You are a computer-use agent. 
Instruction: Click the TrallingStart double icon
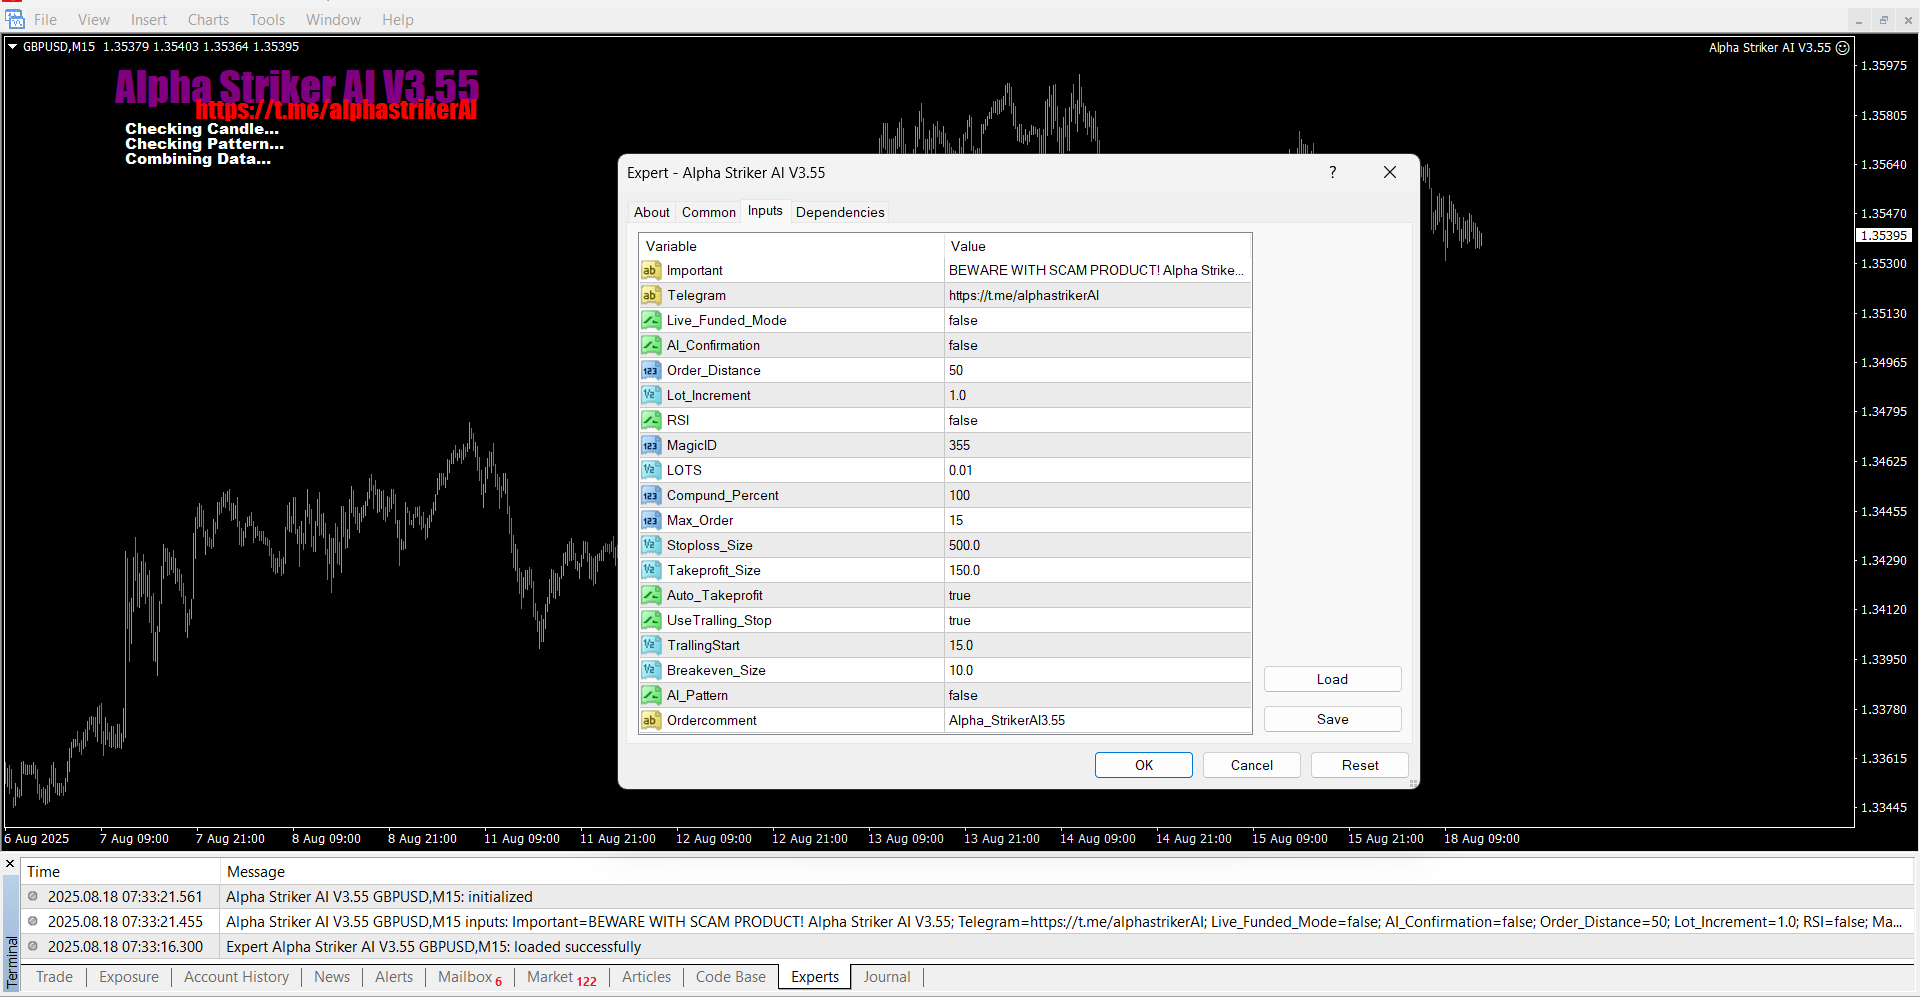click(651, 645)
